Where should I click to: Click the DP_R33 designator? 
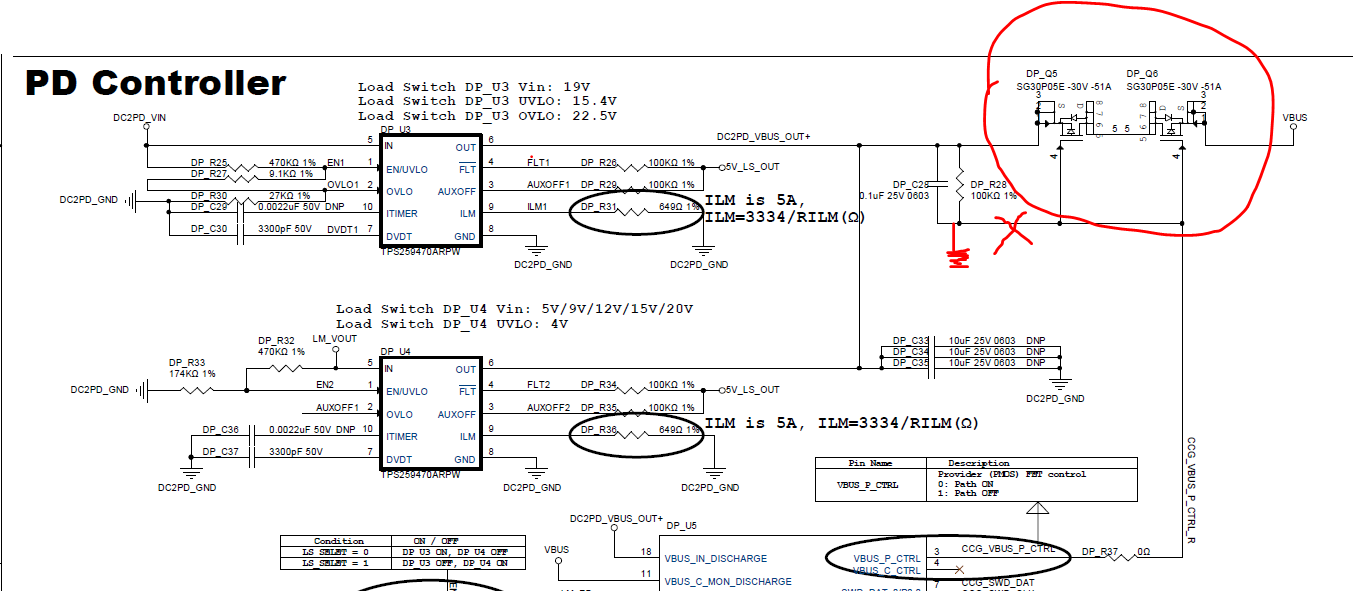(187, 362)
